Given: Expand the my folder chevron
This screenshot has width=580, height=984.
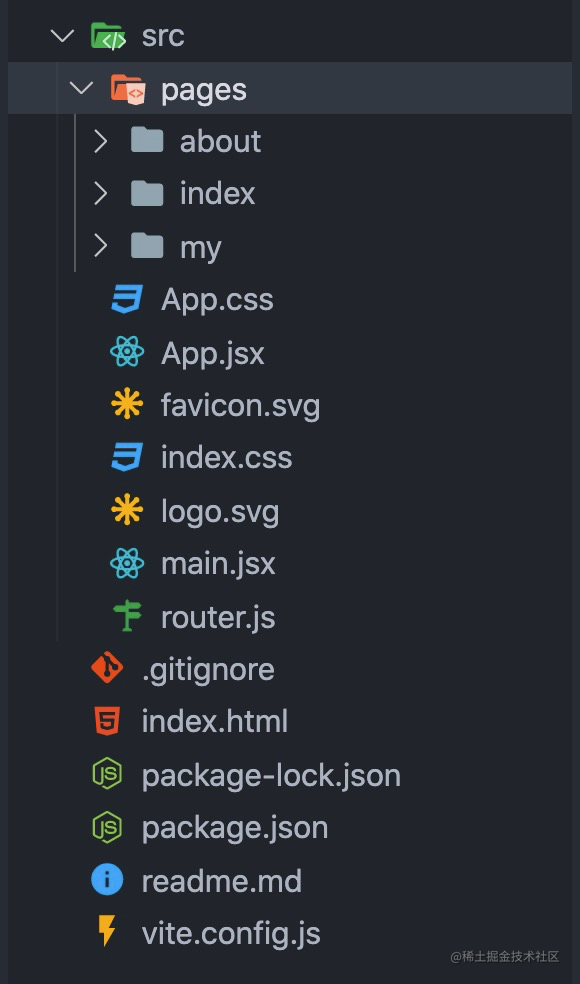Looking at the screenshot, I should [x=100, y=246].
